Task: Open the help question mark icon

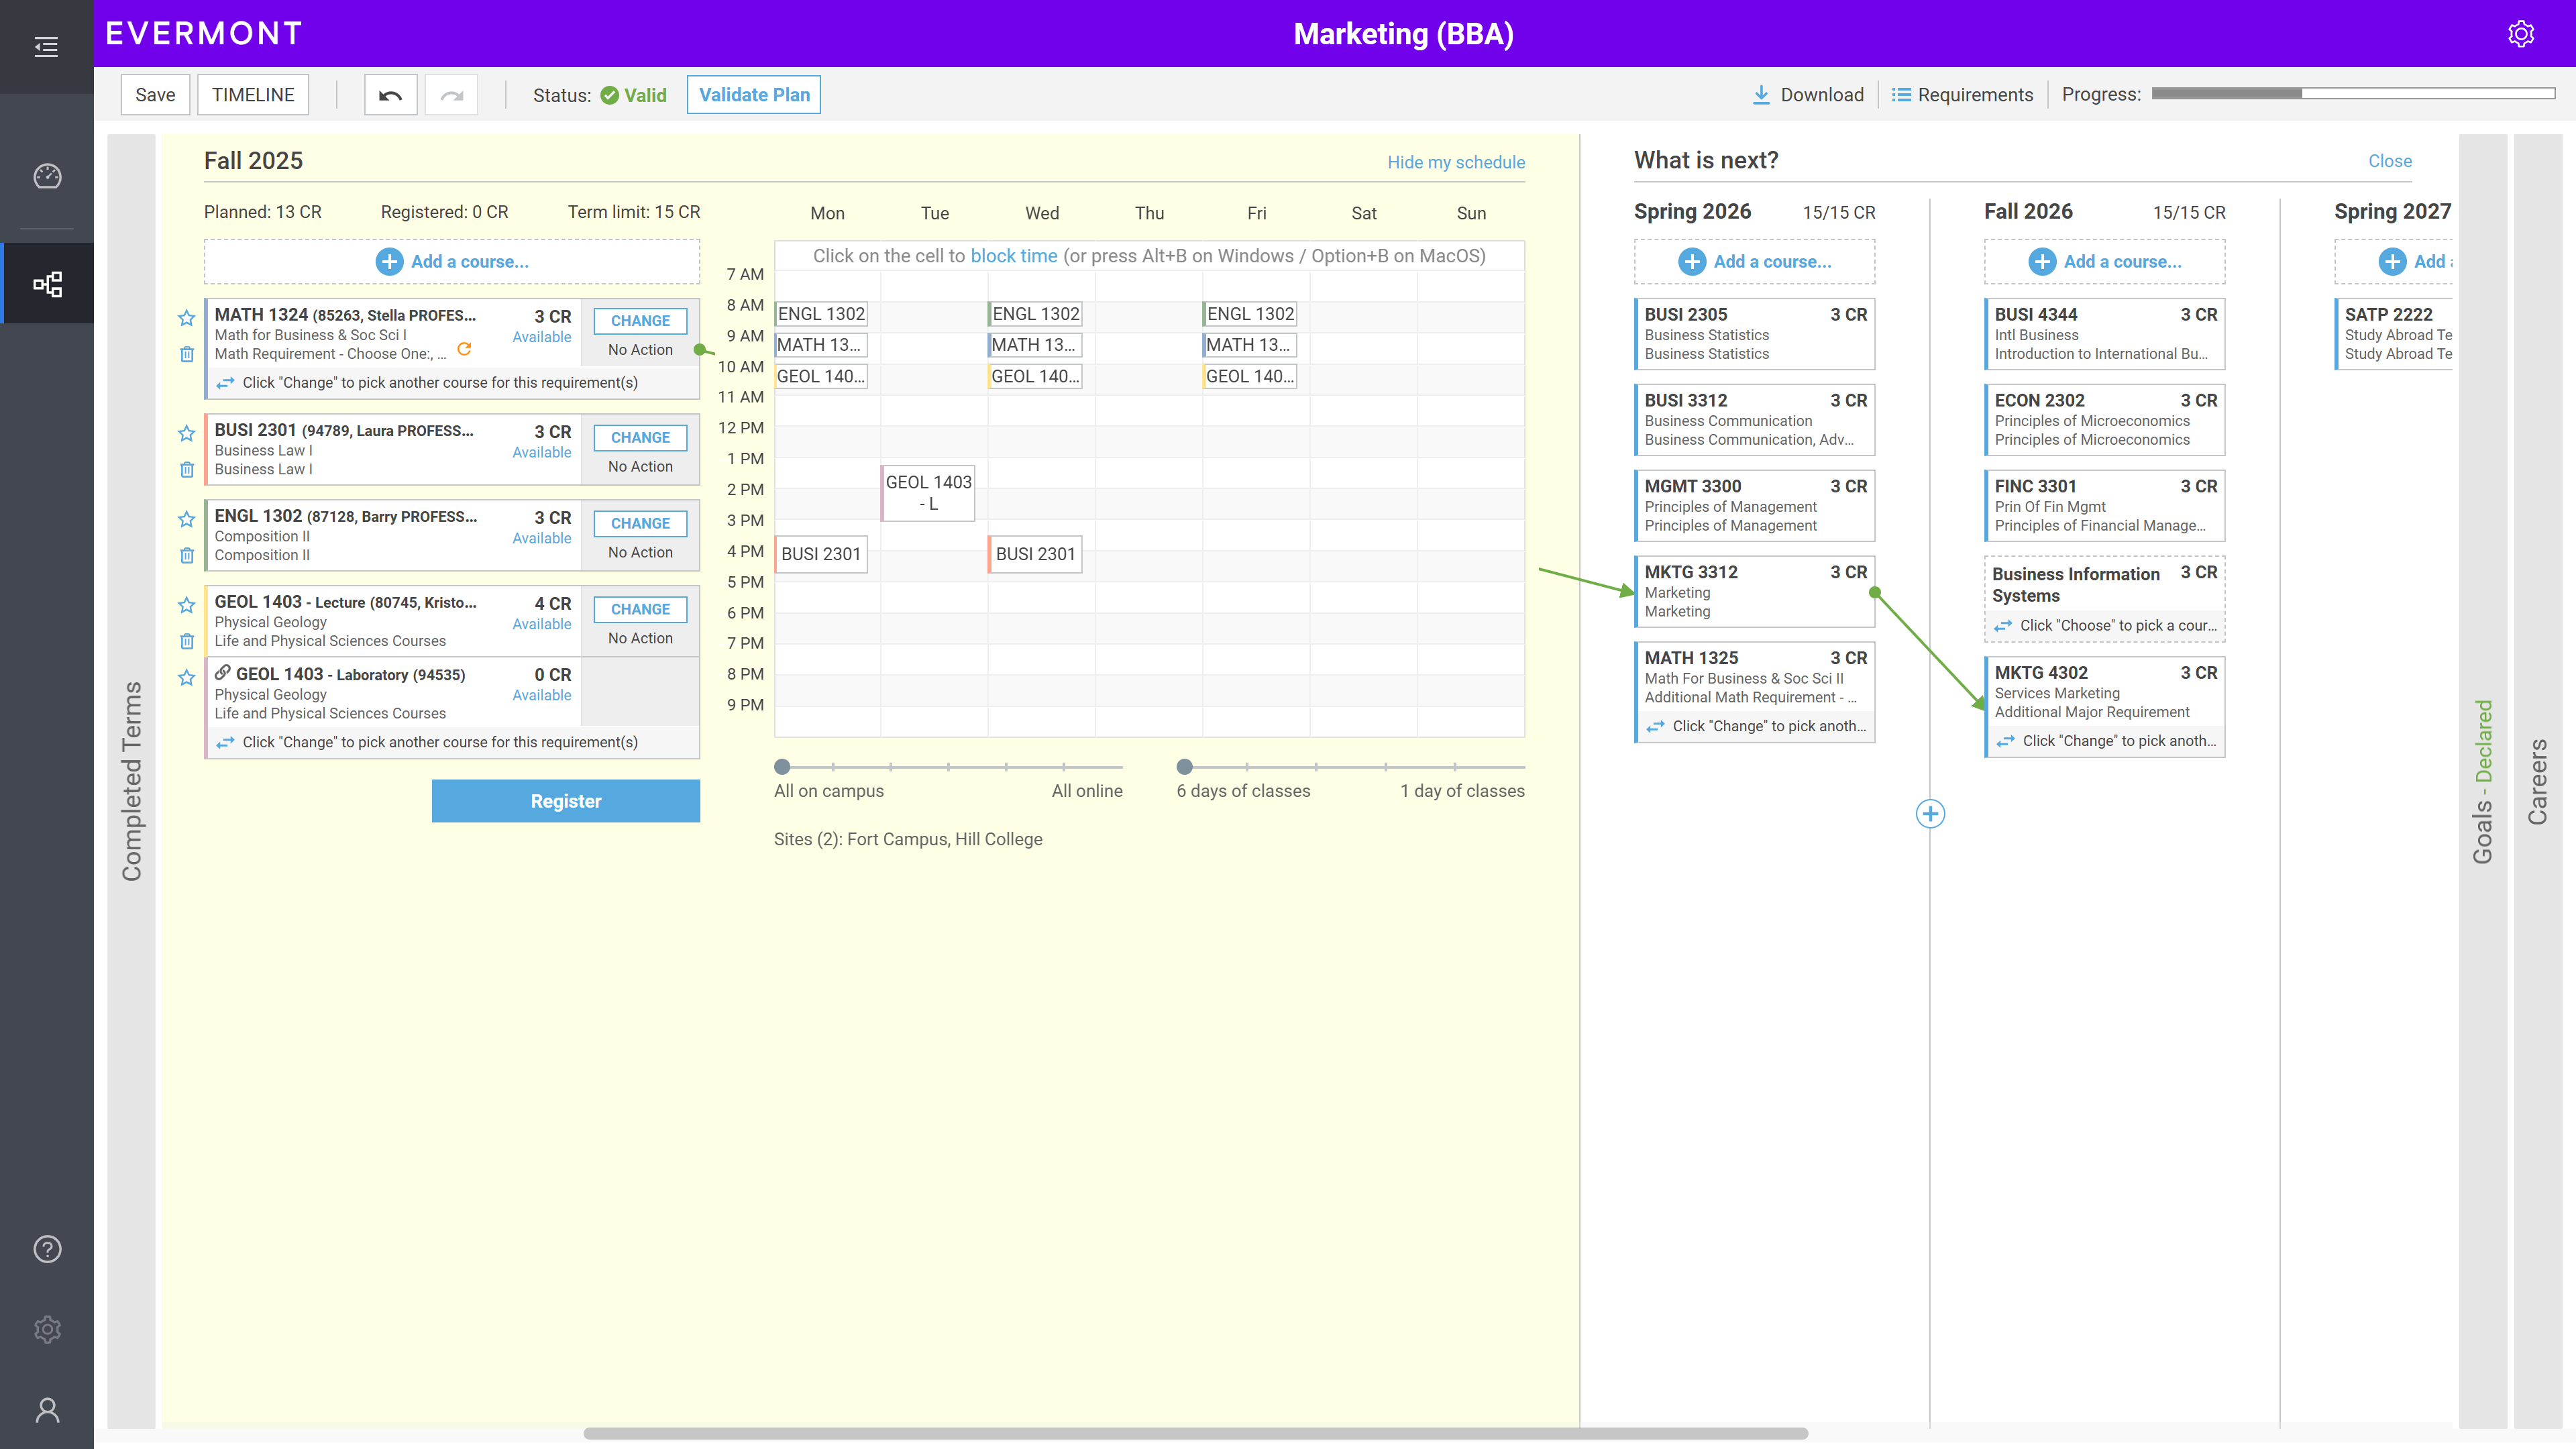Action: (47, 1249)
